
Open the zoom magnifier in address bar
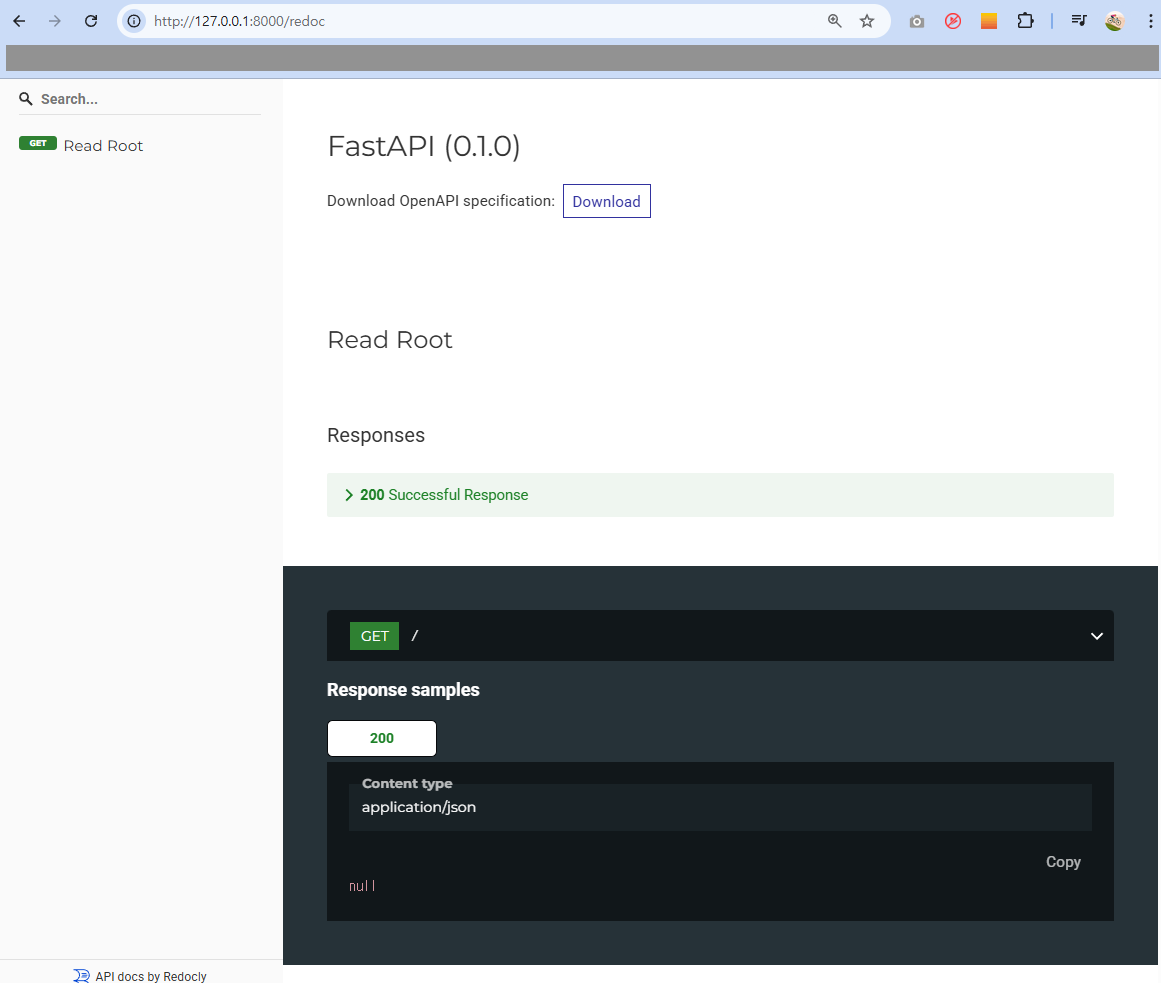pyautogui.click(x=834, y=21)
